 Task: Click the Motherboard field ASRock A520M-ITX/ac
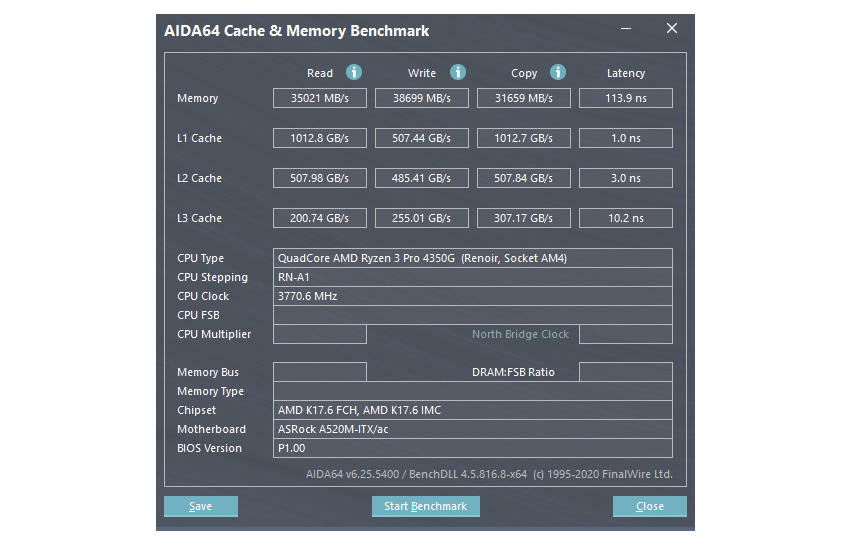[x=473, y=429]
